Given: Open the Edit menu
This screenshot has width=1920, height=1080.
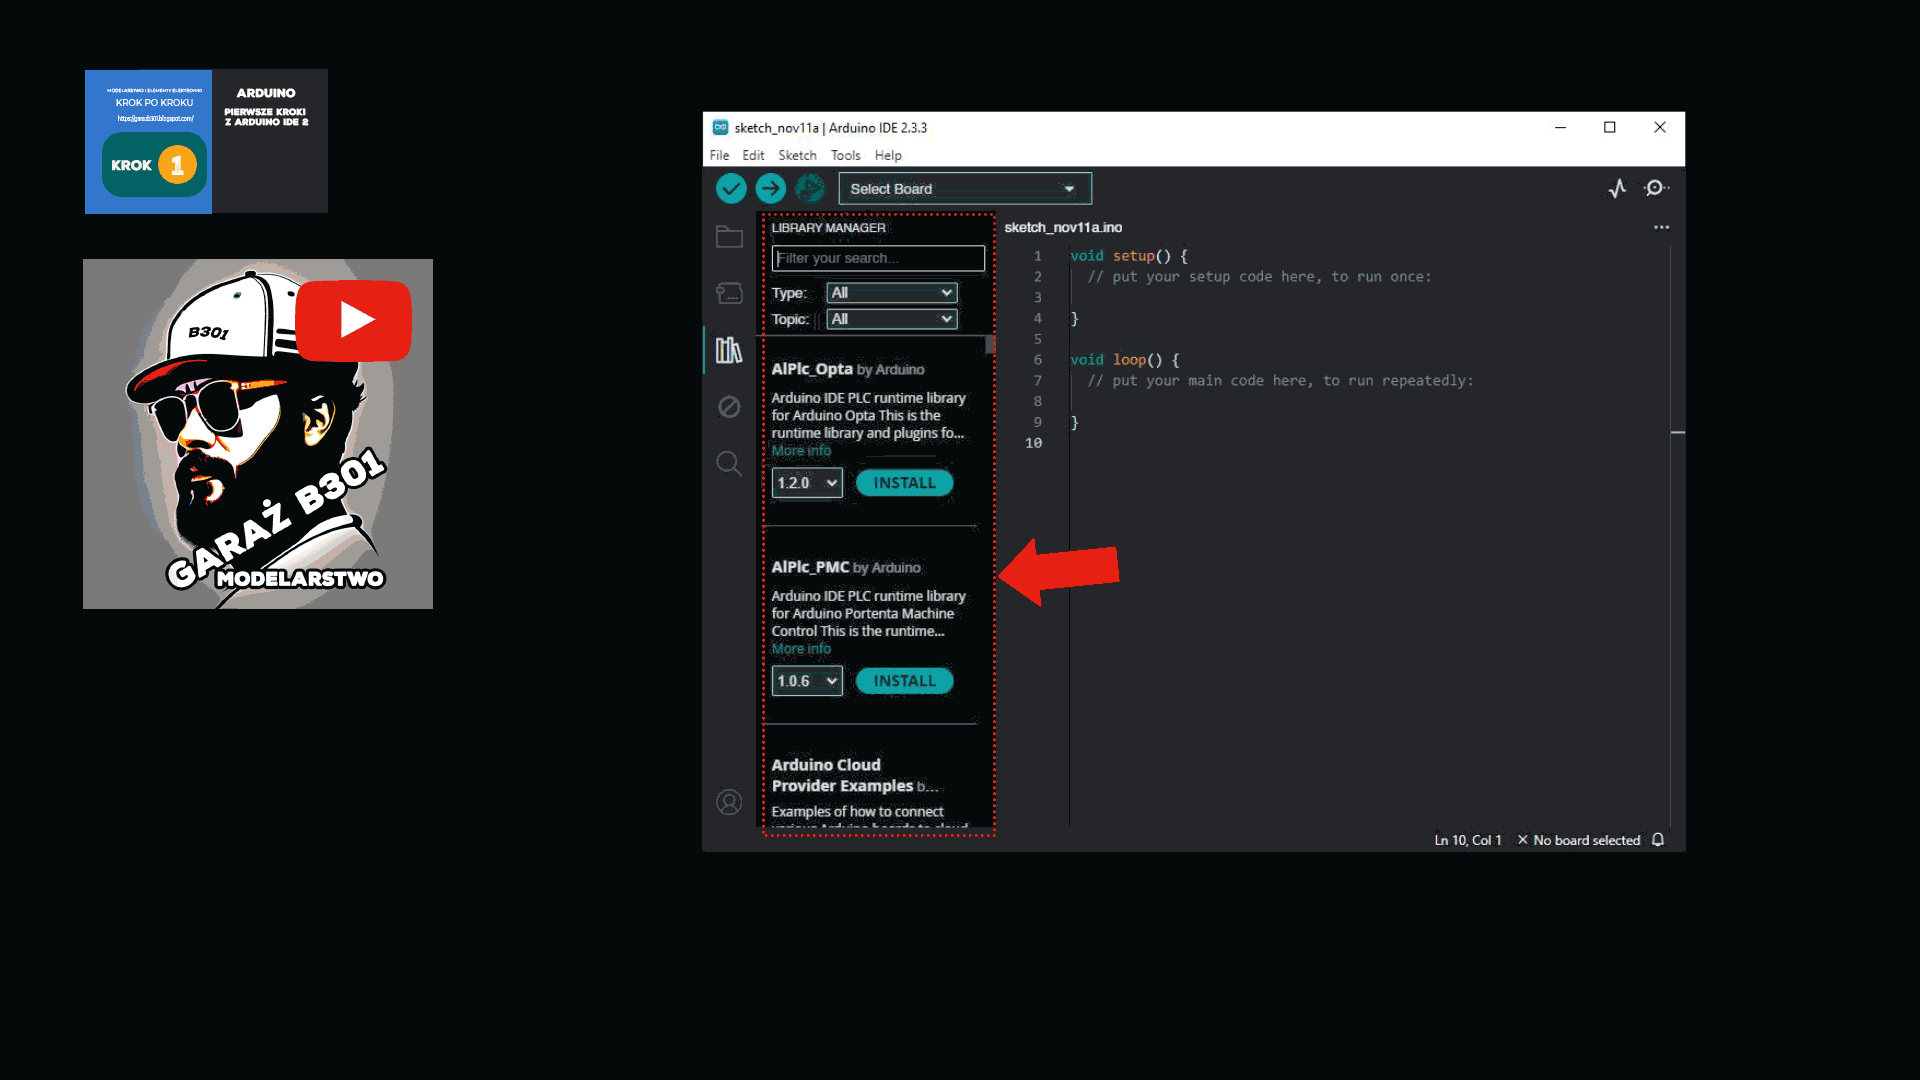Looking at the screenshot, I should (x=753, y=155).
